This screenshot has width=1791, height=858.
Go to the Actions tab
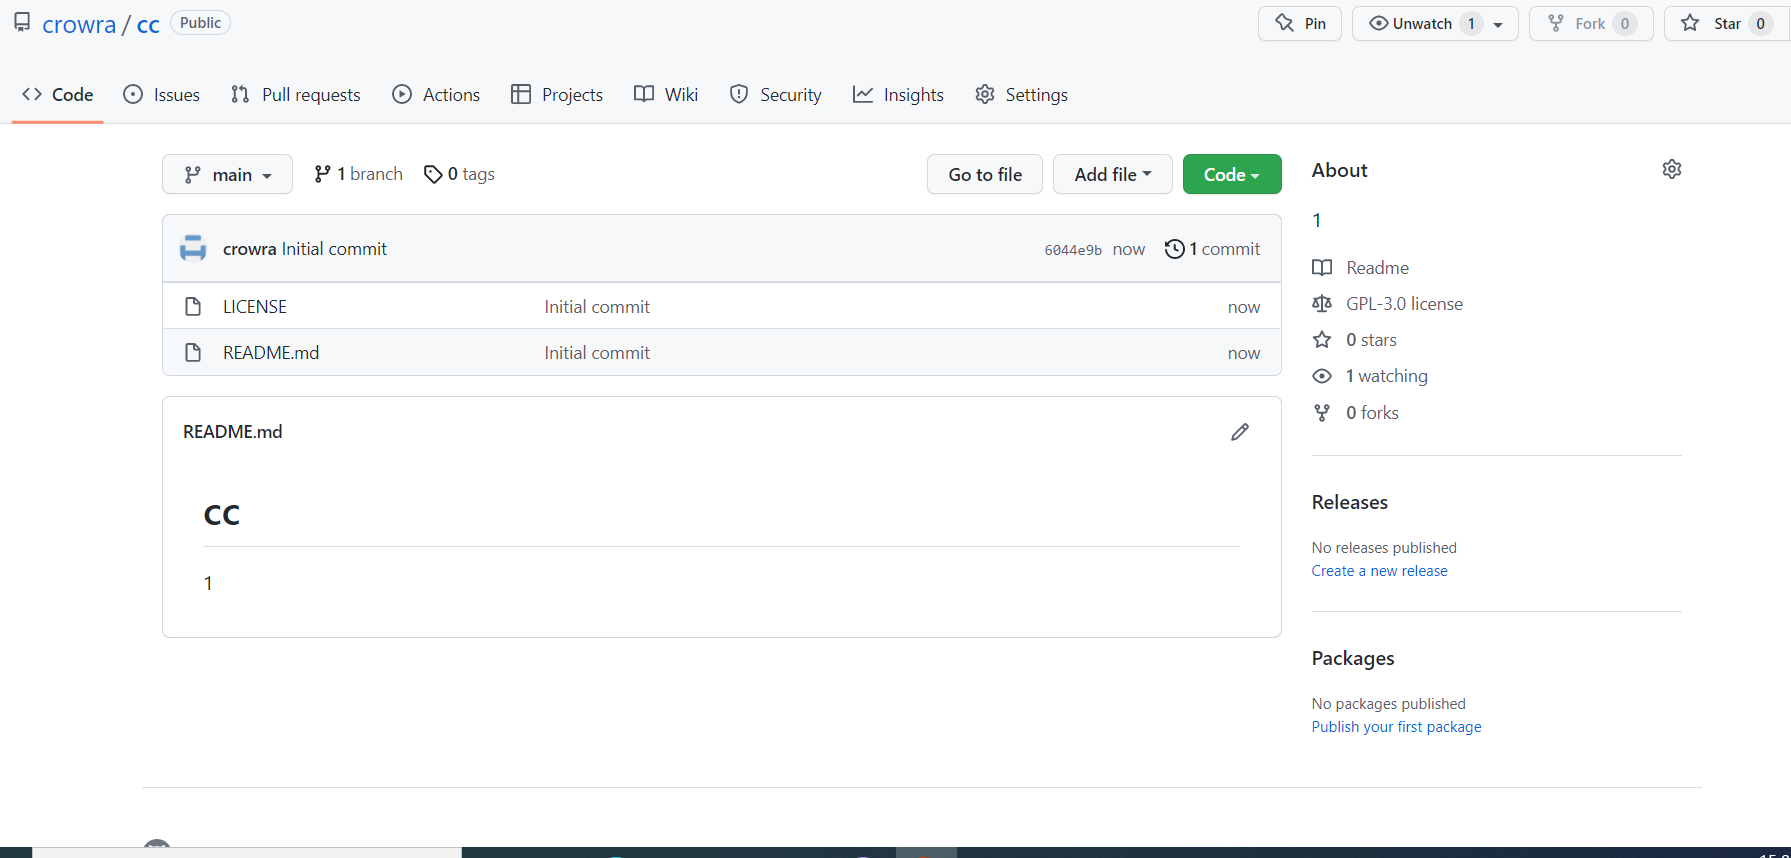coord(436,95)
